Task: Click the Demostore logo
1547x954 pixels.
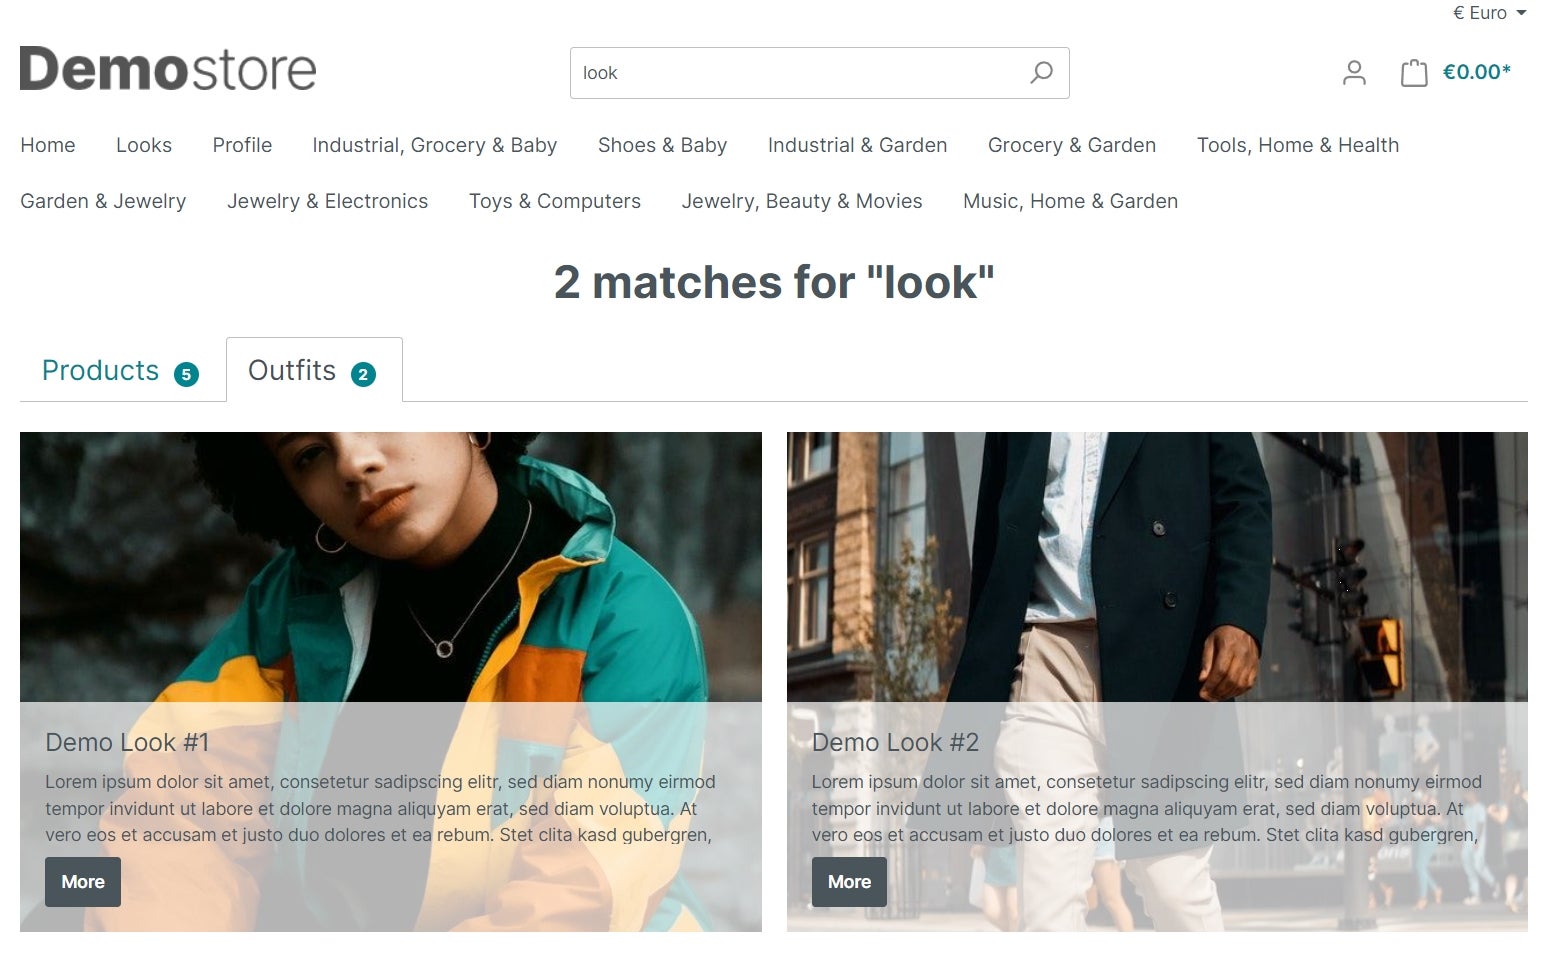Action: tap(168, 69)
